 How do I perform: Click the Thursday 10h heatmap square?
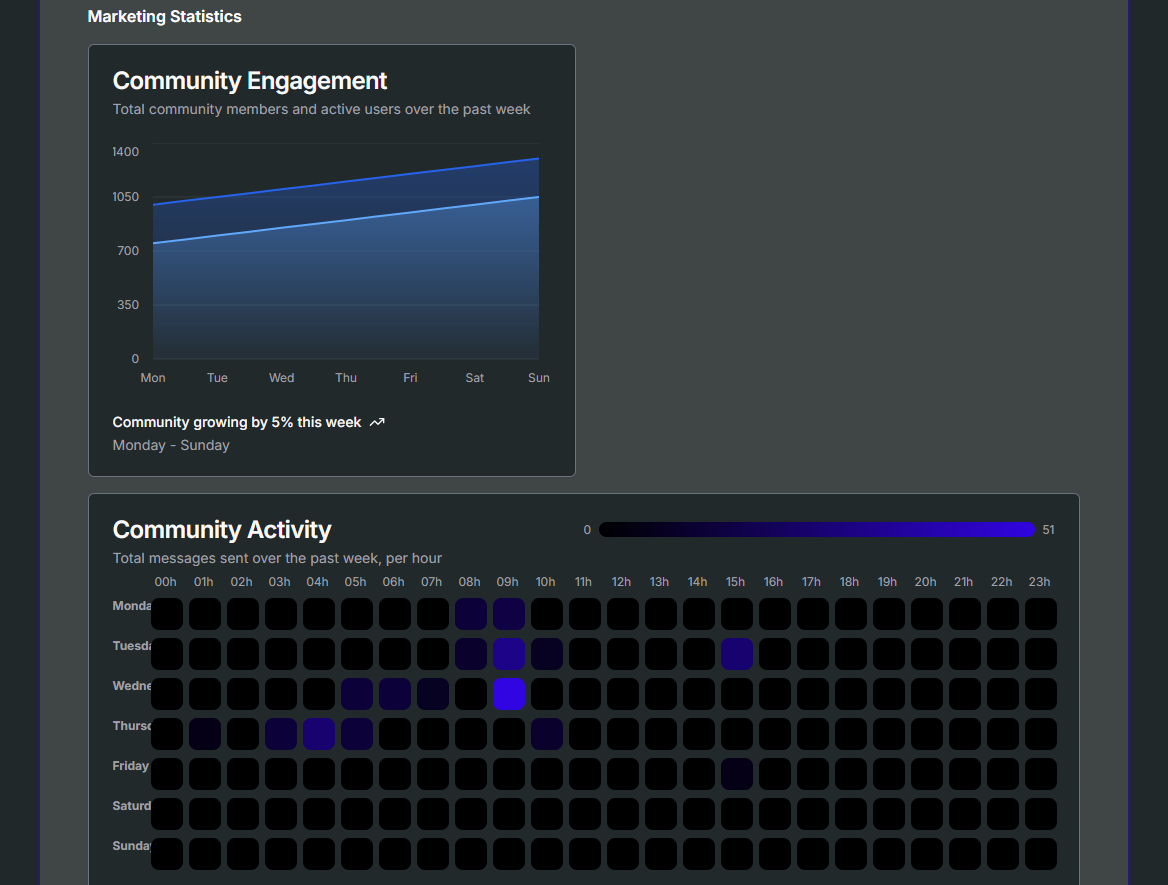(546, 734)
